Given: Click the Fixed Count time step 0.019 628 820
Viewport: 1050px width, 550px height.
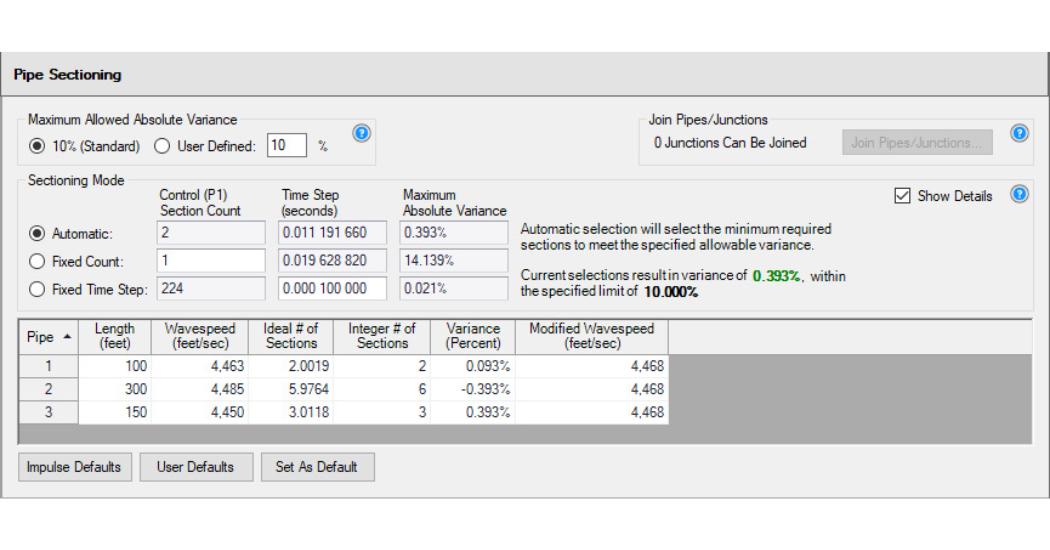Looking at the screenshot, I should (332, 261).
